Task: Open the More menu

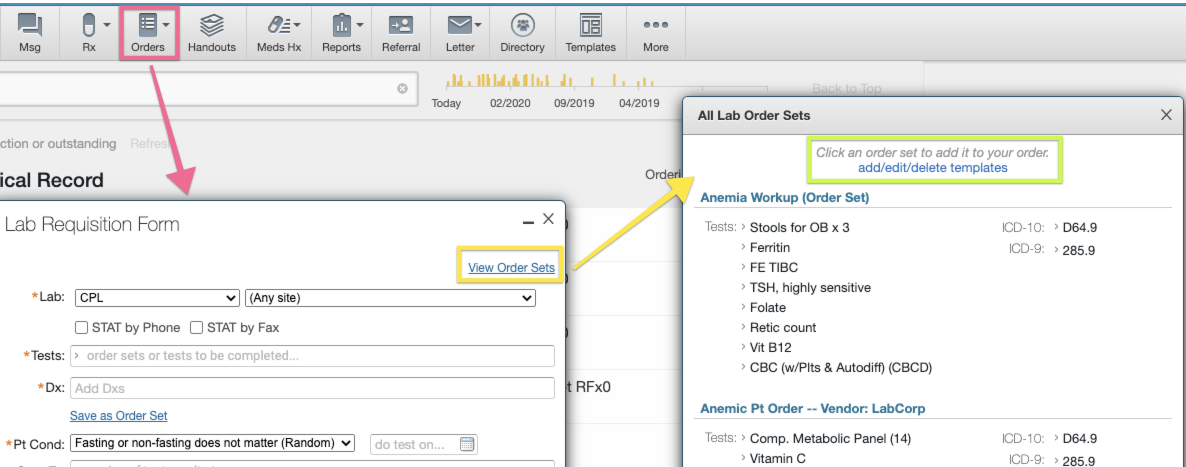Action: coord(656,32)
